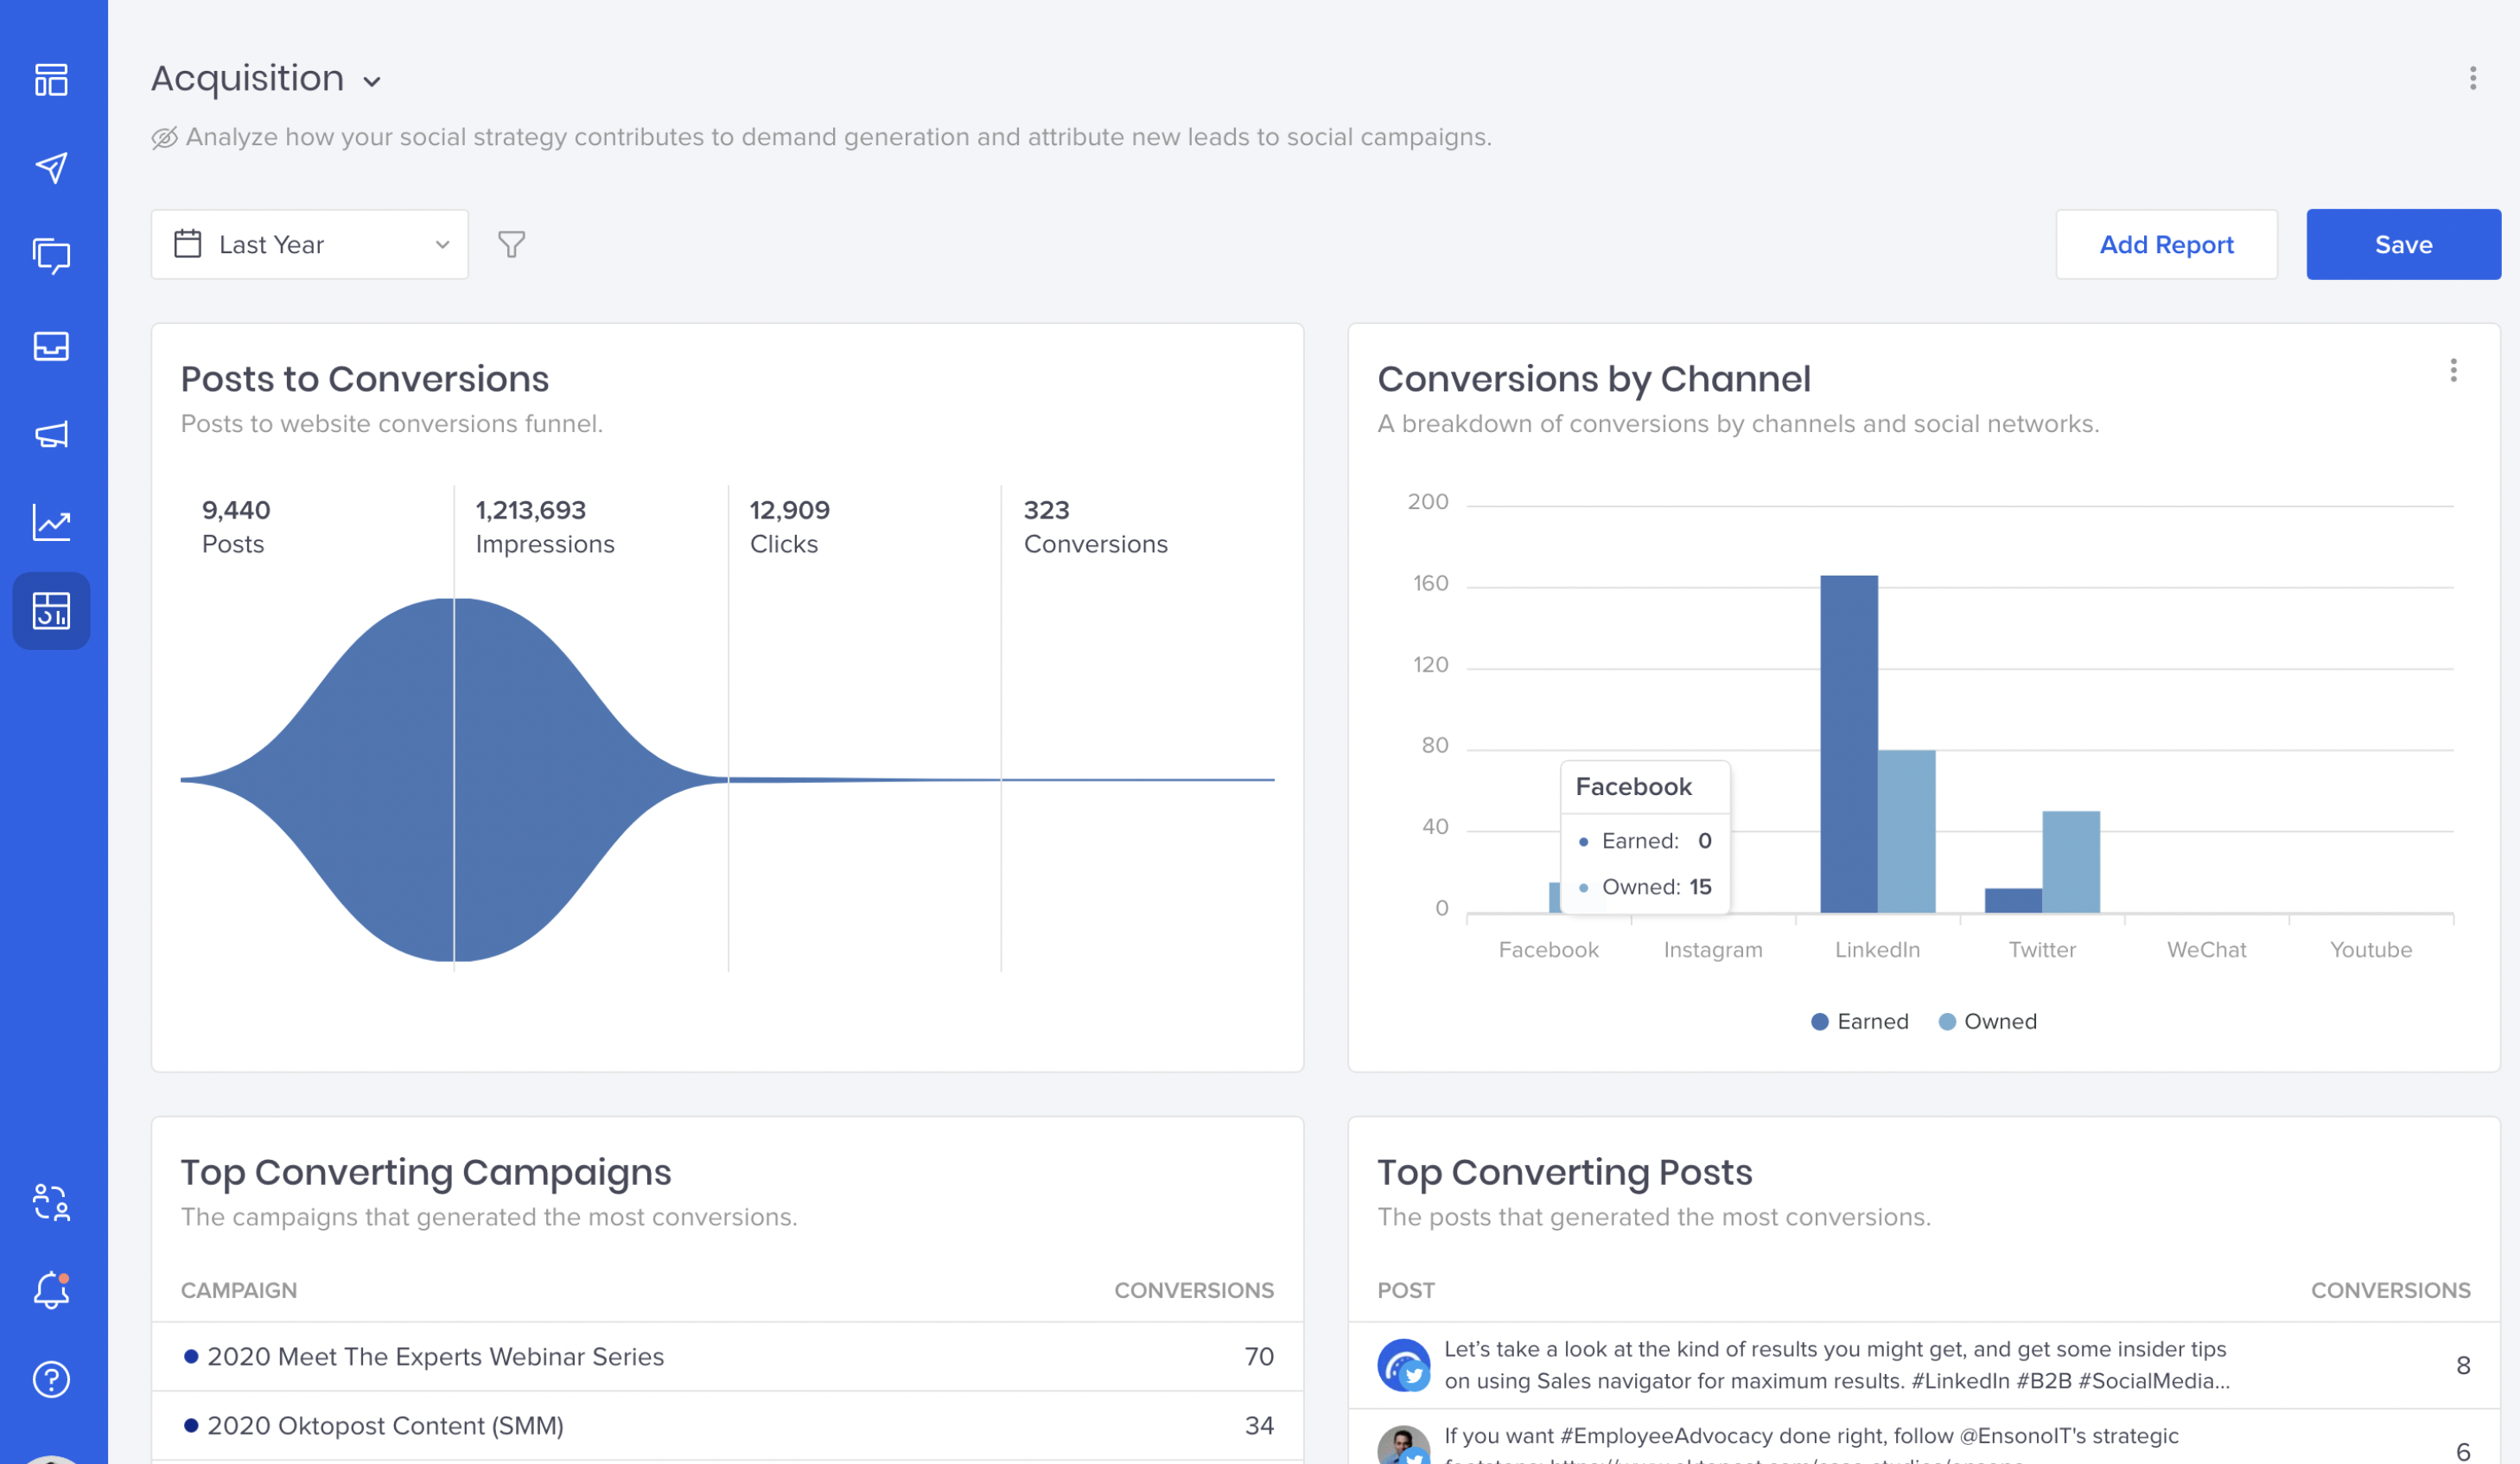Hide the report description via the eye icon

pos(163,137)
